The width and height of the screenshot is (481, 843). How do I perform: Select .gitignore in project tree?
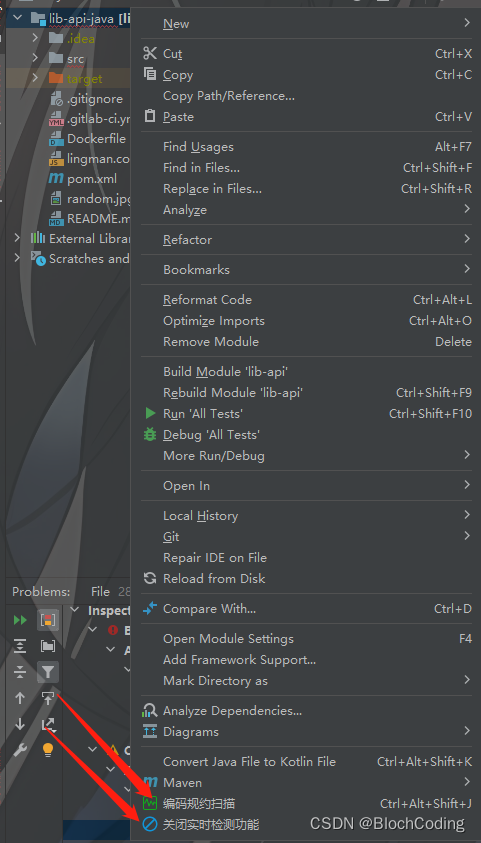(x=95, y=98)
